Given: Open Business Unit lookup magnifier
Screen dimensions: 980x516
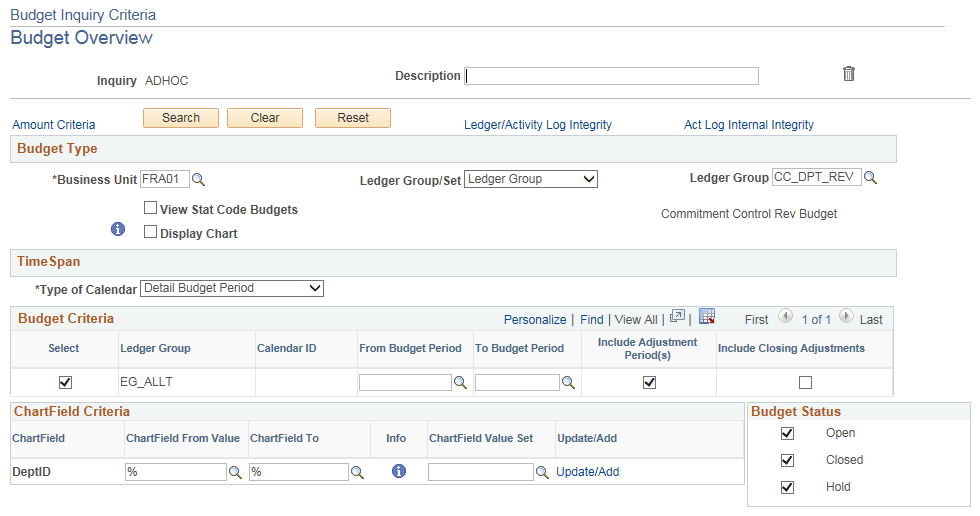Looking at the screenshot, I should click(198, 180).
